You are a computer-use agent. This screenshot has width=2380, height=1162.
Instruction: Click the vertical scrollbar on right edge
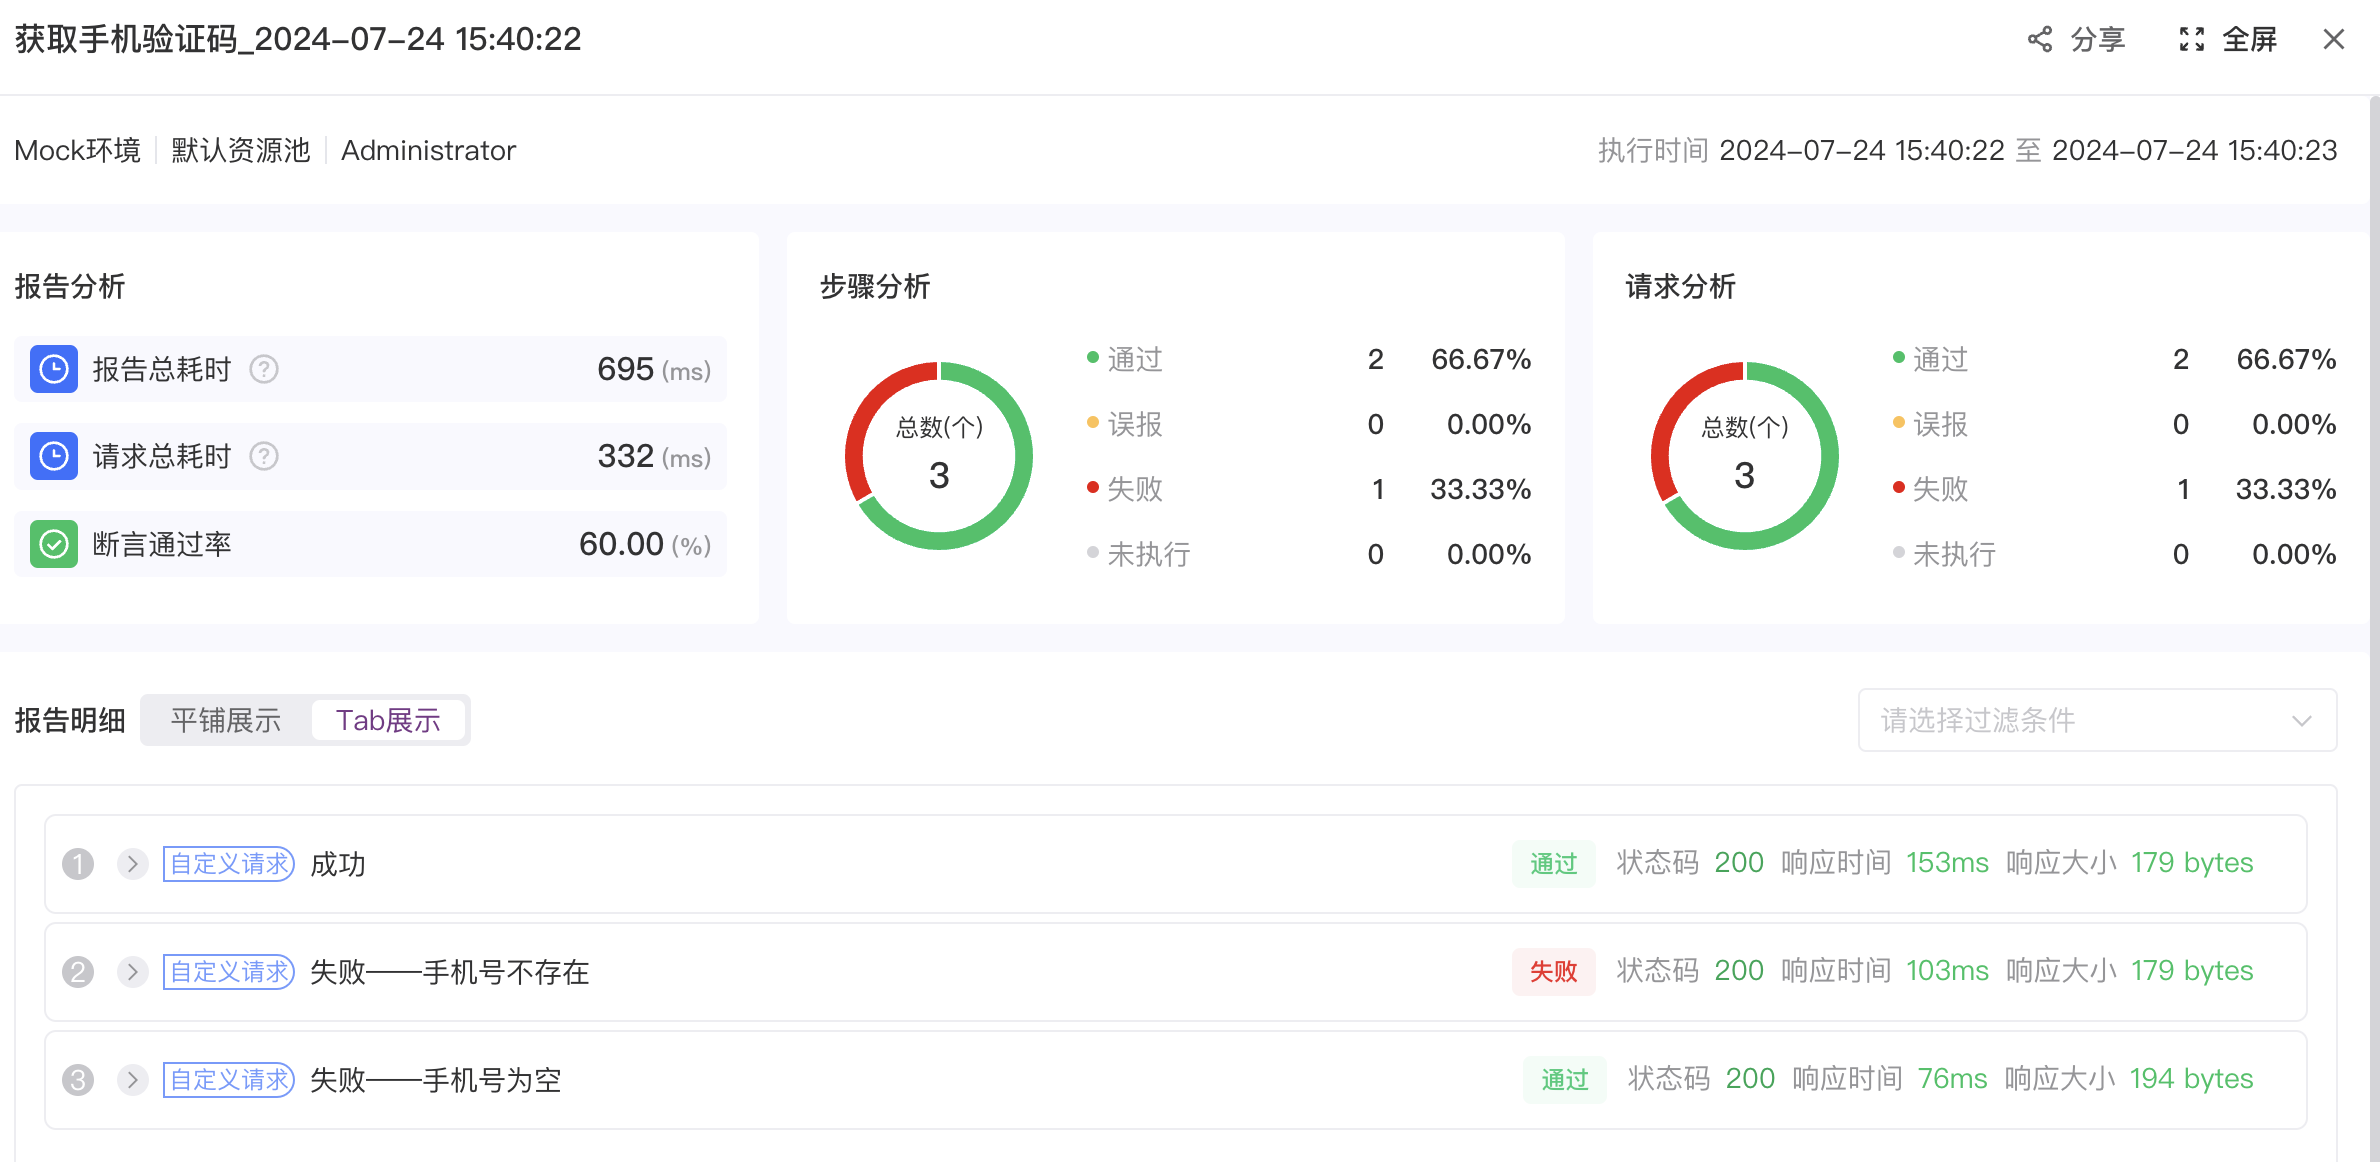point(2374,628)
